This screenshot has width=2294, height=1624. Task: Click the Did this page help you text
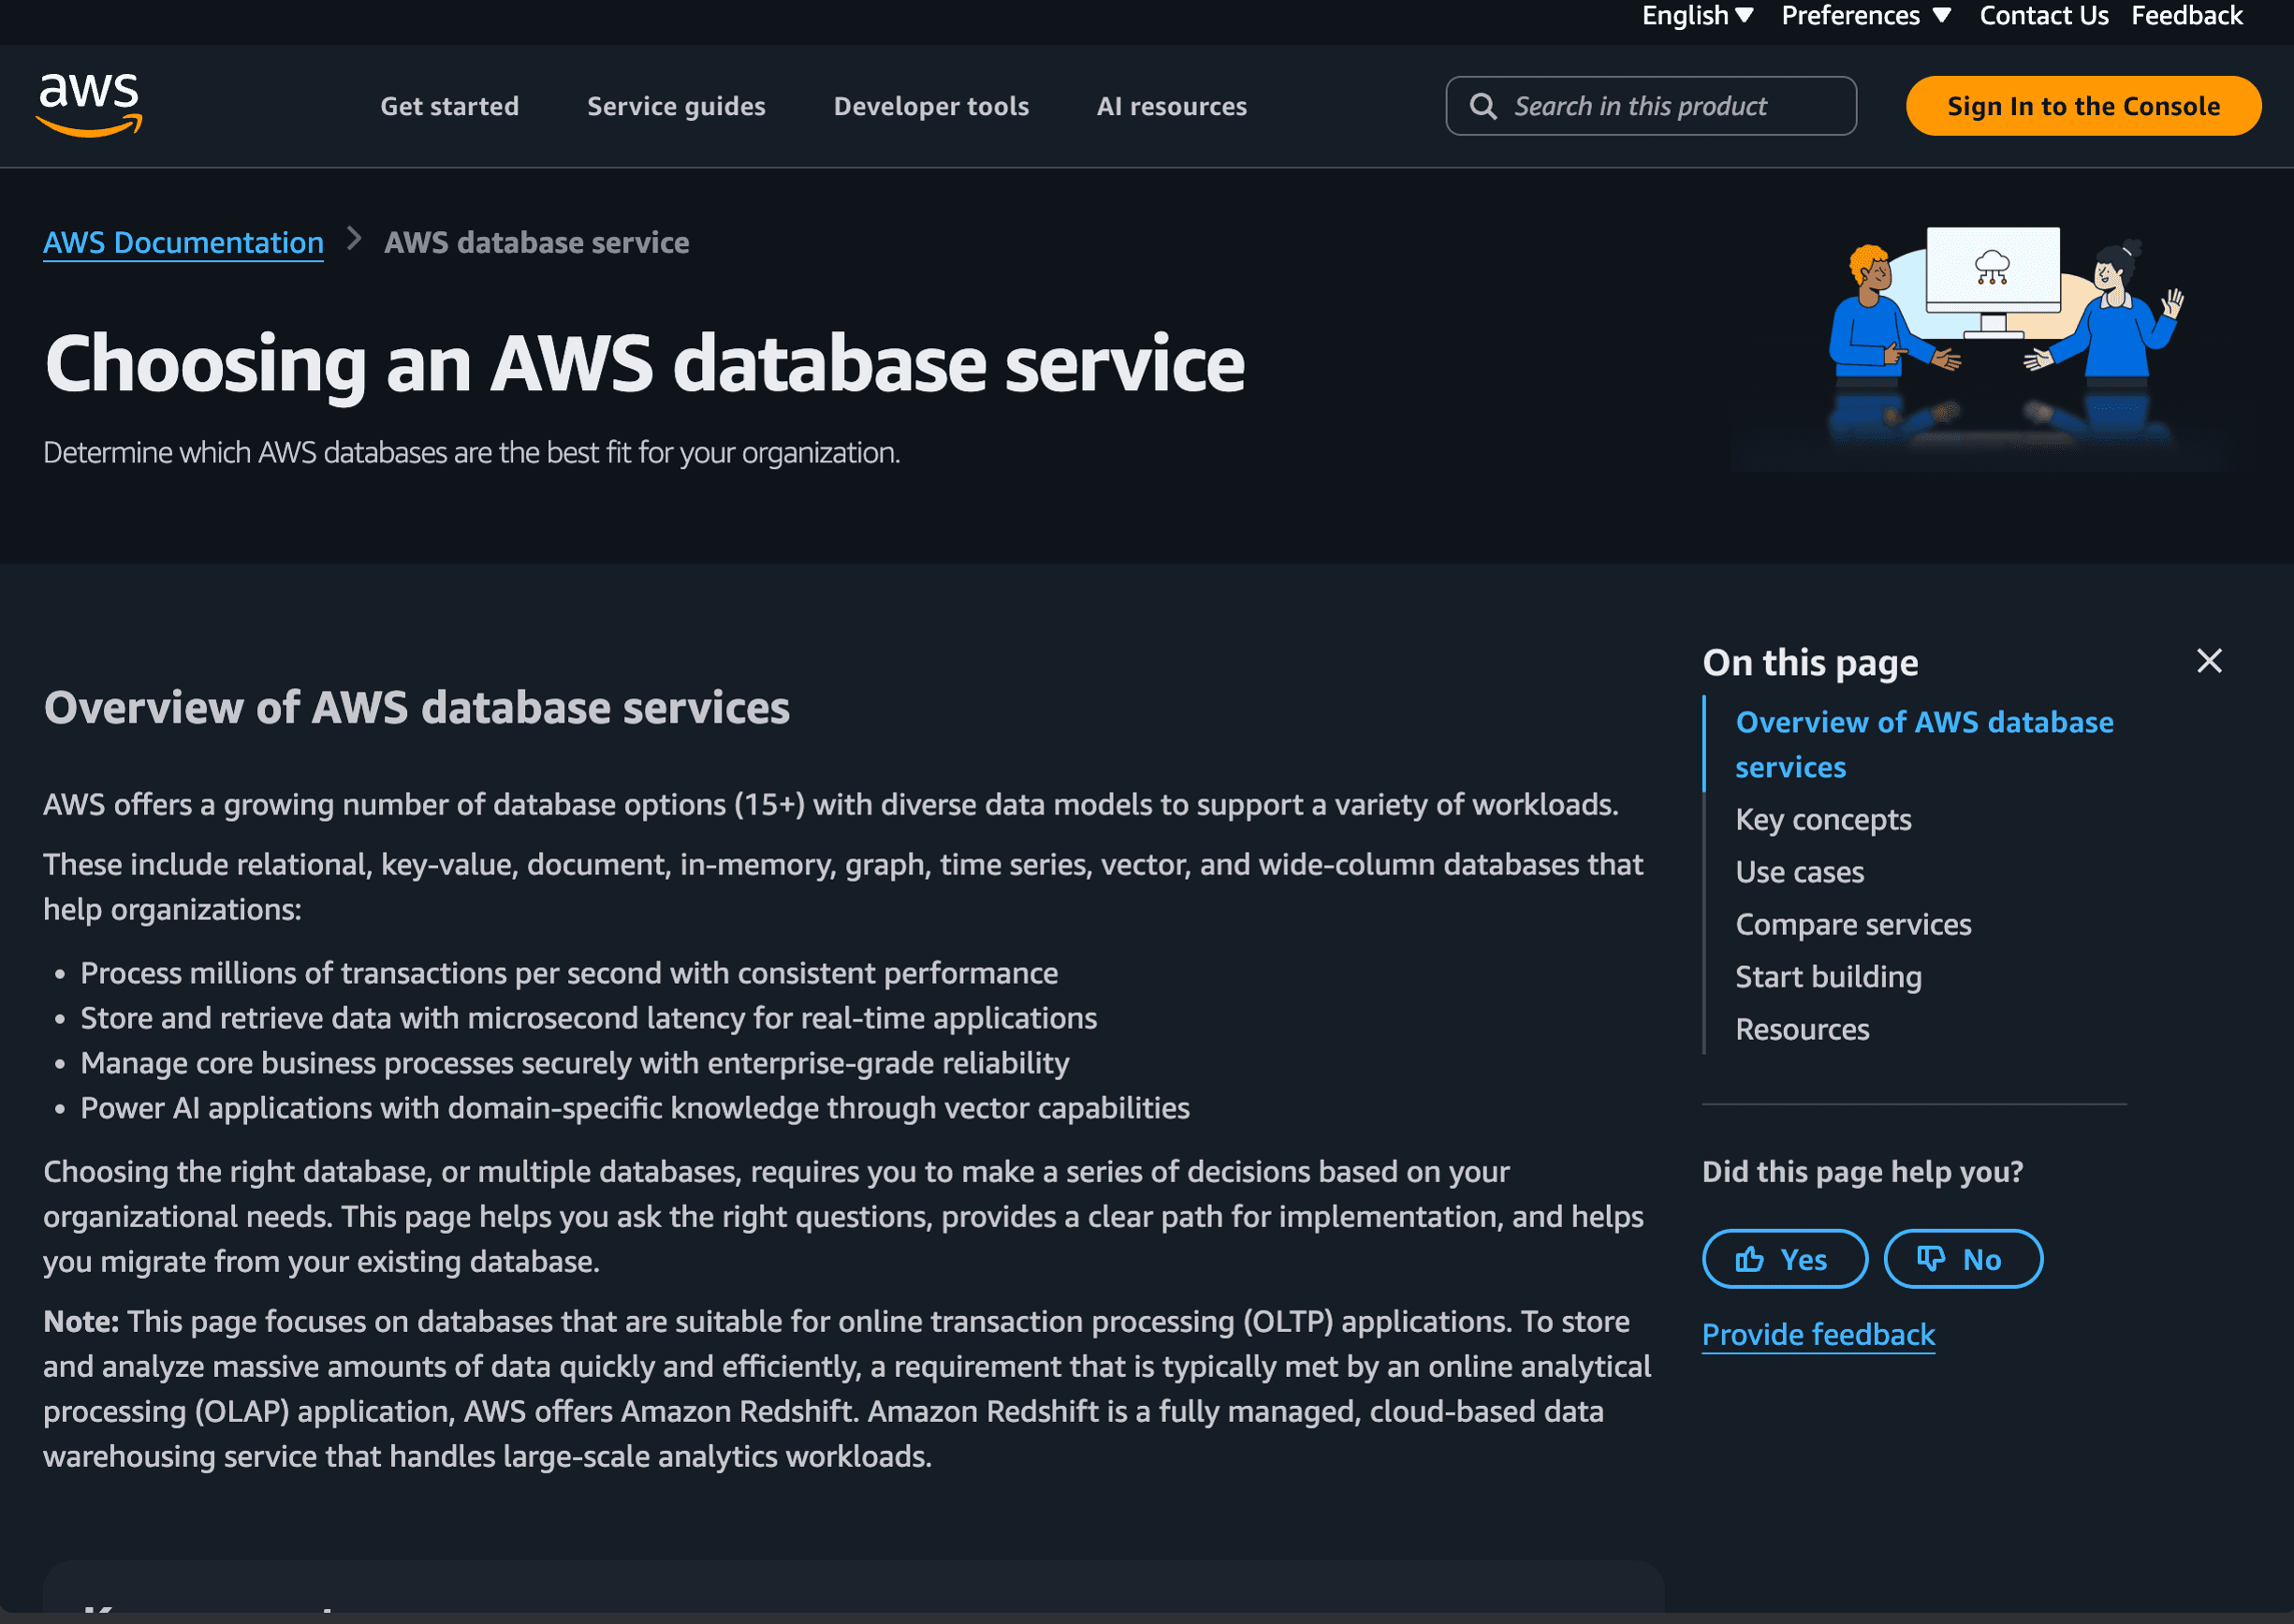(x=1862, y=1171)
